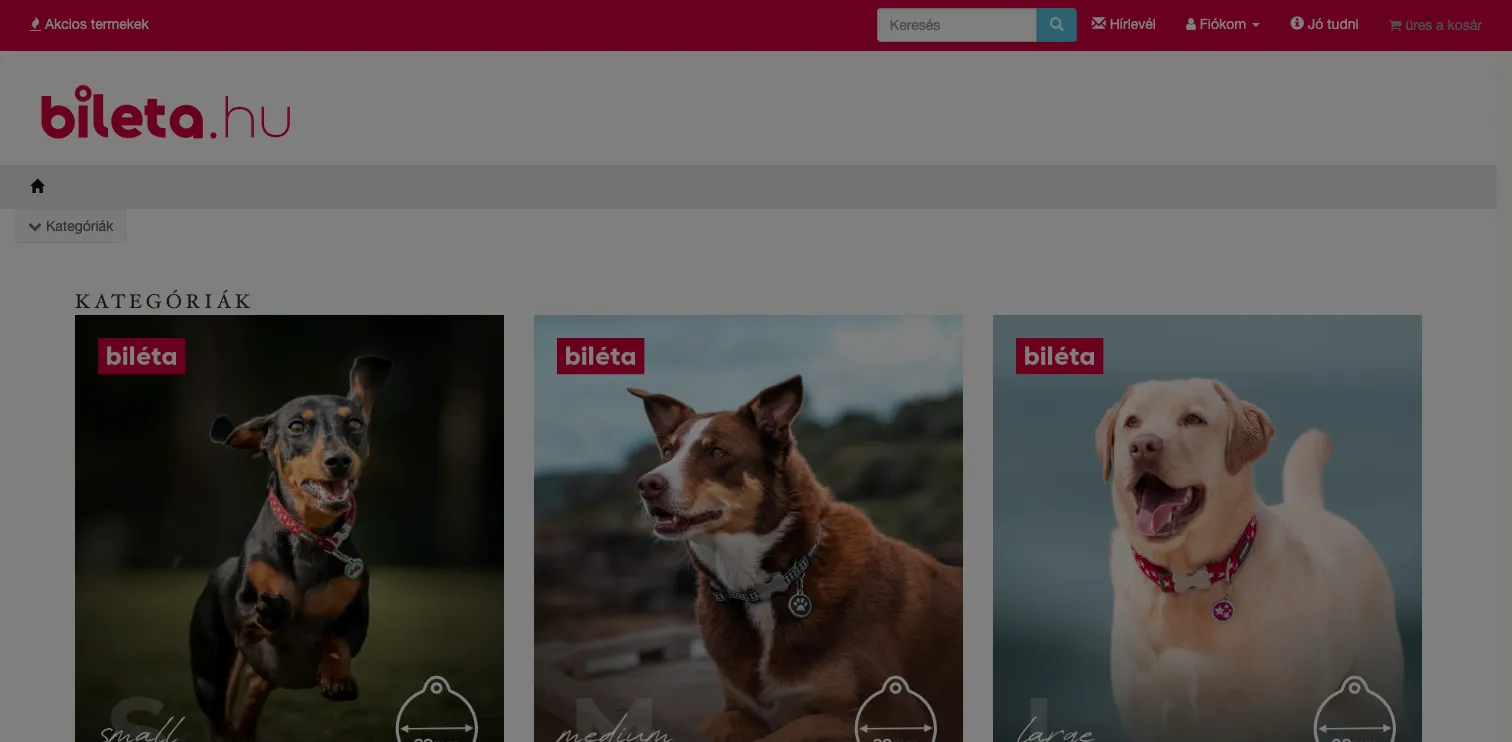The height and width of the screenshot is (742, 1512).
Task: Click the chevron arrow inside the Kategóriák button
Action: 35,227
